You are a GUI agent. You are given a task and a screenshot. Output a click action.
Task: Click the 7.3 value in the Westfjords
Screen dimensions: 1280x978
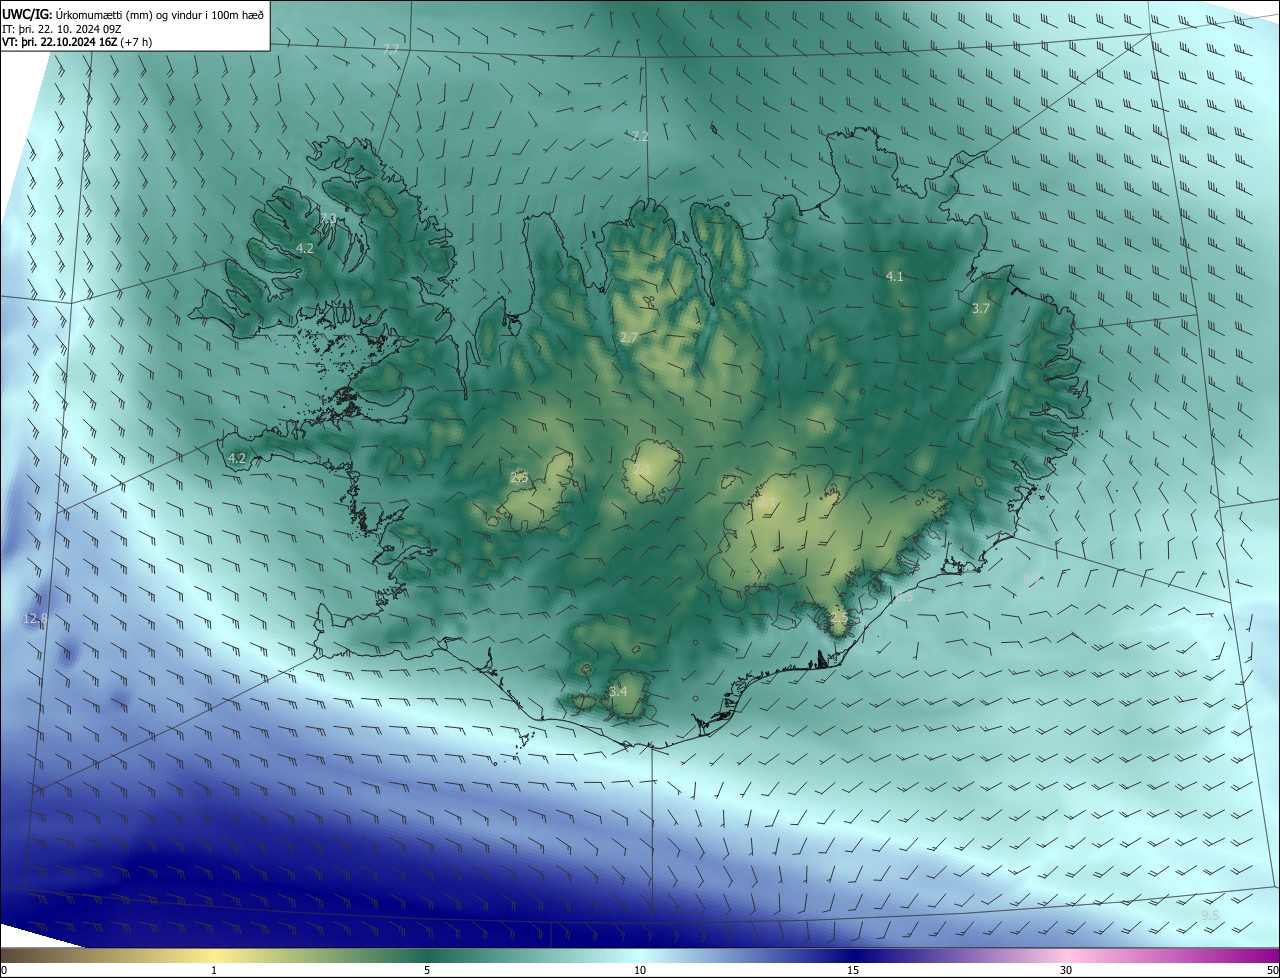[x=328, y=218]
